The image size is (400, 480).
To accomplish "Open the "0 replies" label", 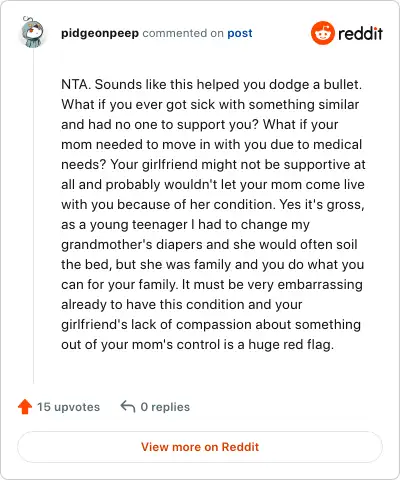I will pos(165,407).
